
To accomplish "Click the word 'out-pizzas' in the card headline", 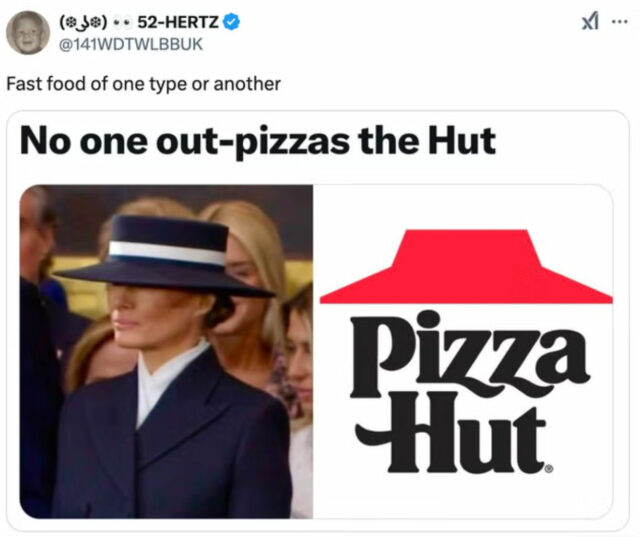I will point(253,141).
